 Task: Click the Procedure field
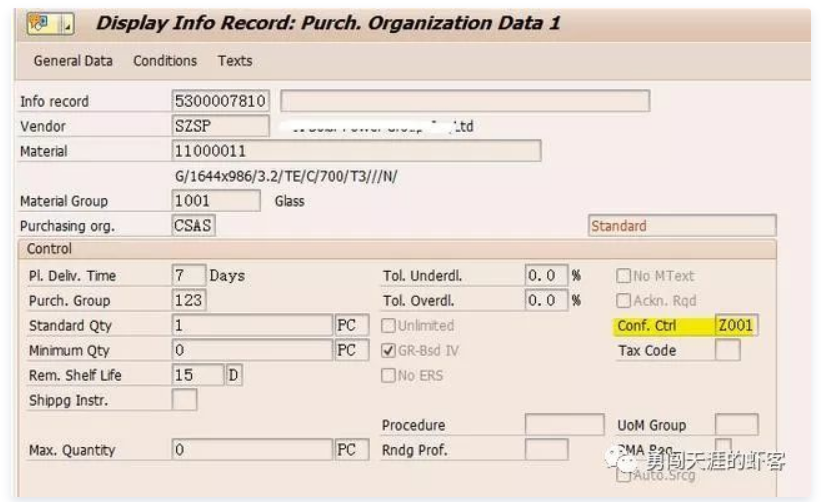(x=564, y=425)
